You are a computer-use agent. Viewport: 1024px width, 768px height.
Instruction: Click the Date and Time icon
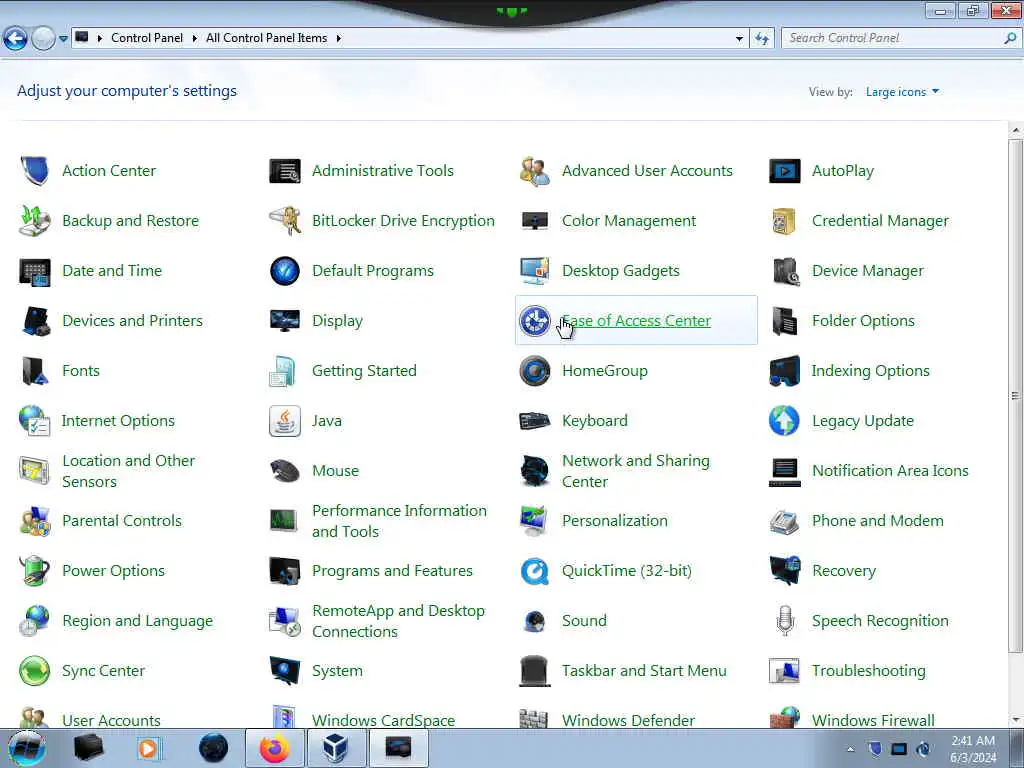[35, 271]
